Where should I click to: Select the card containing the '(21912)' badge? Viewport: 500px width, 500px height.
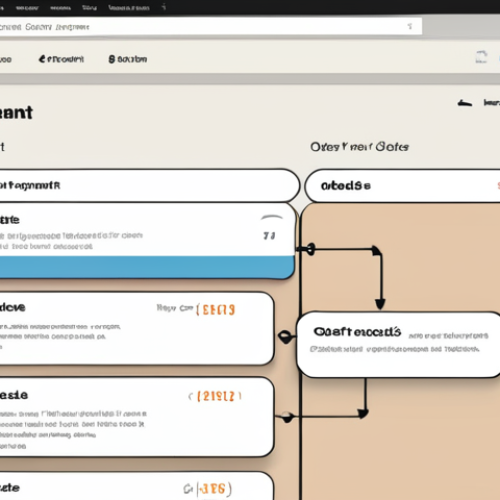137,417
